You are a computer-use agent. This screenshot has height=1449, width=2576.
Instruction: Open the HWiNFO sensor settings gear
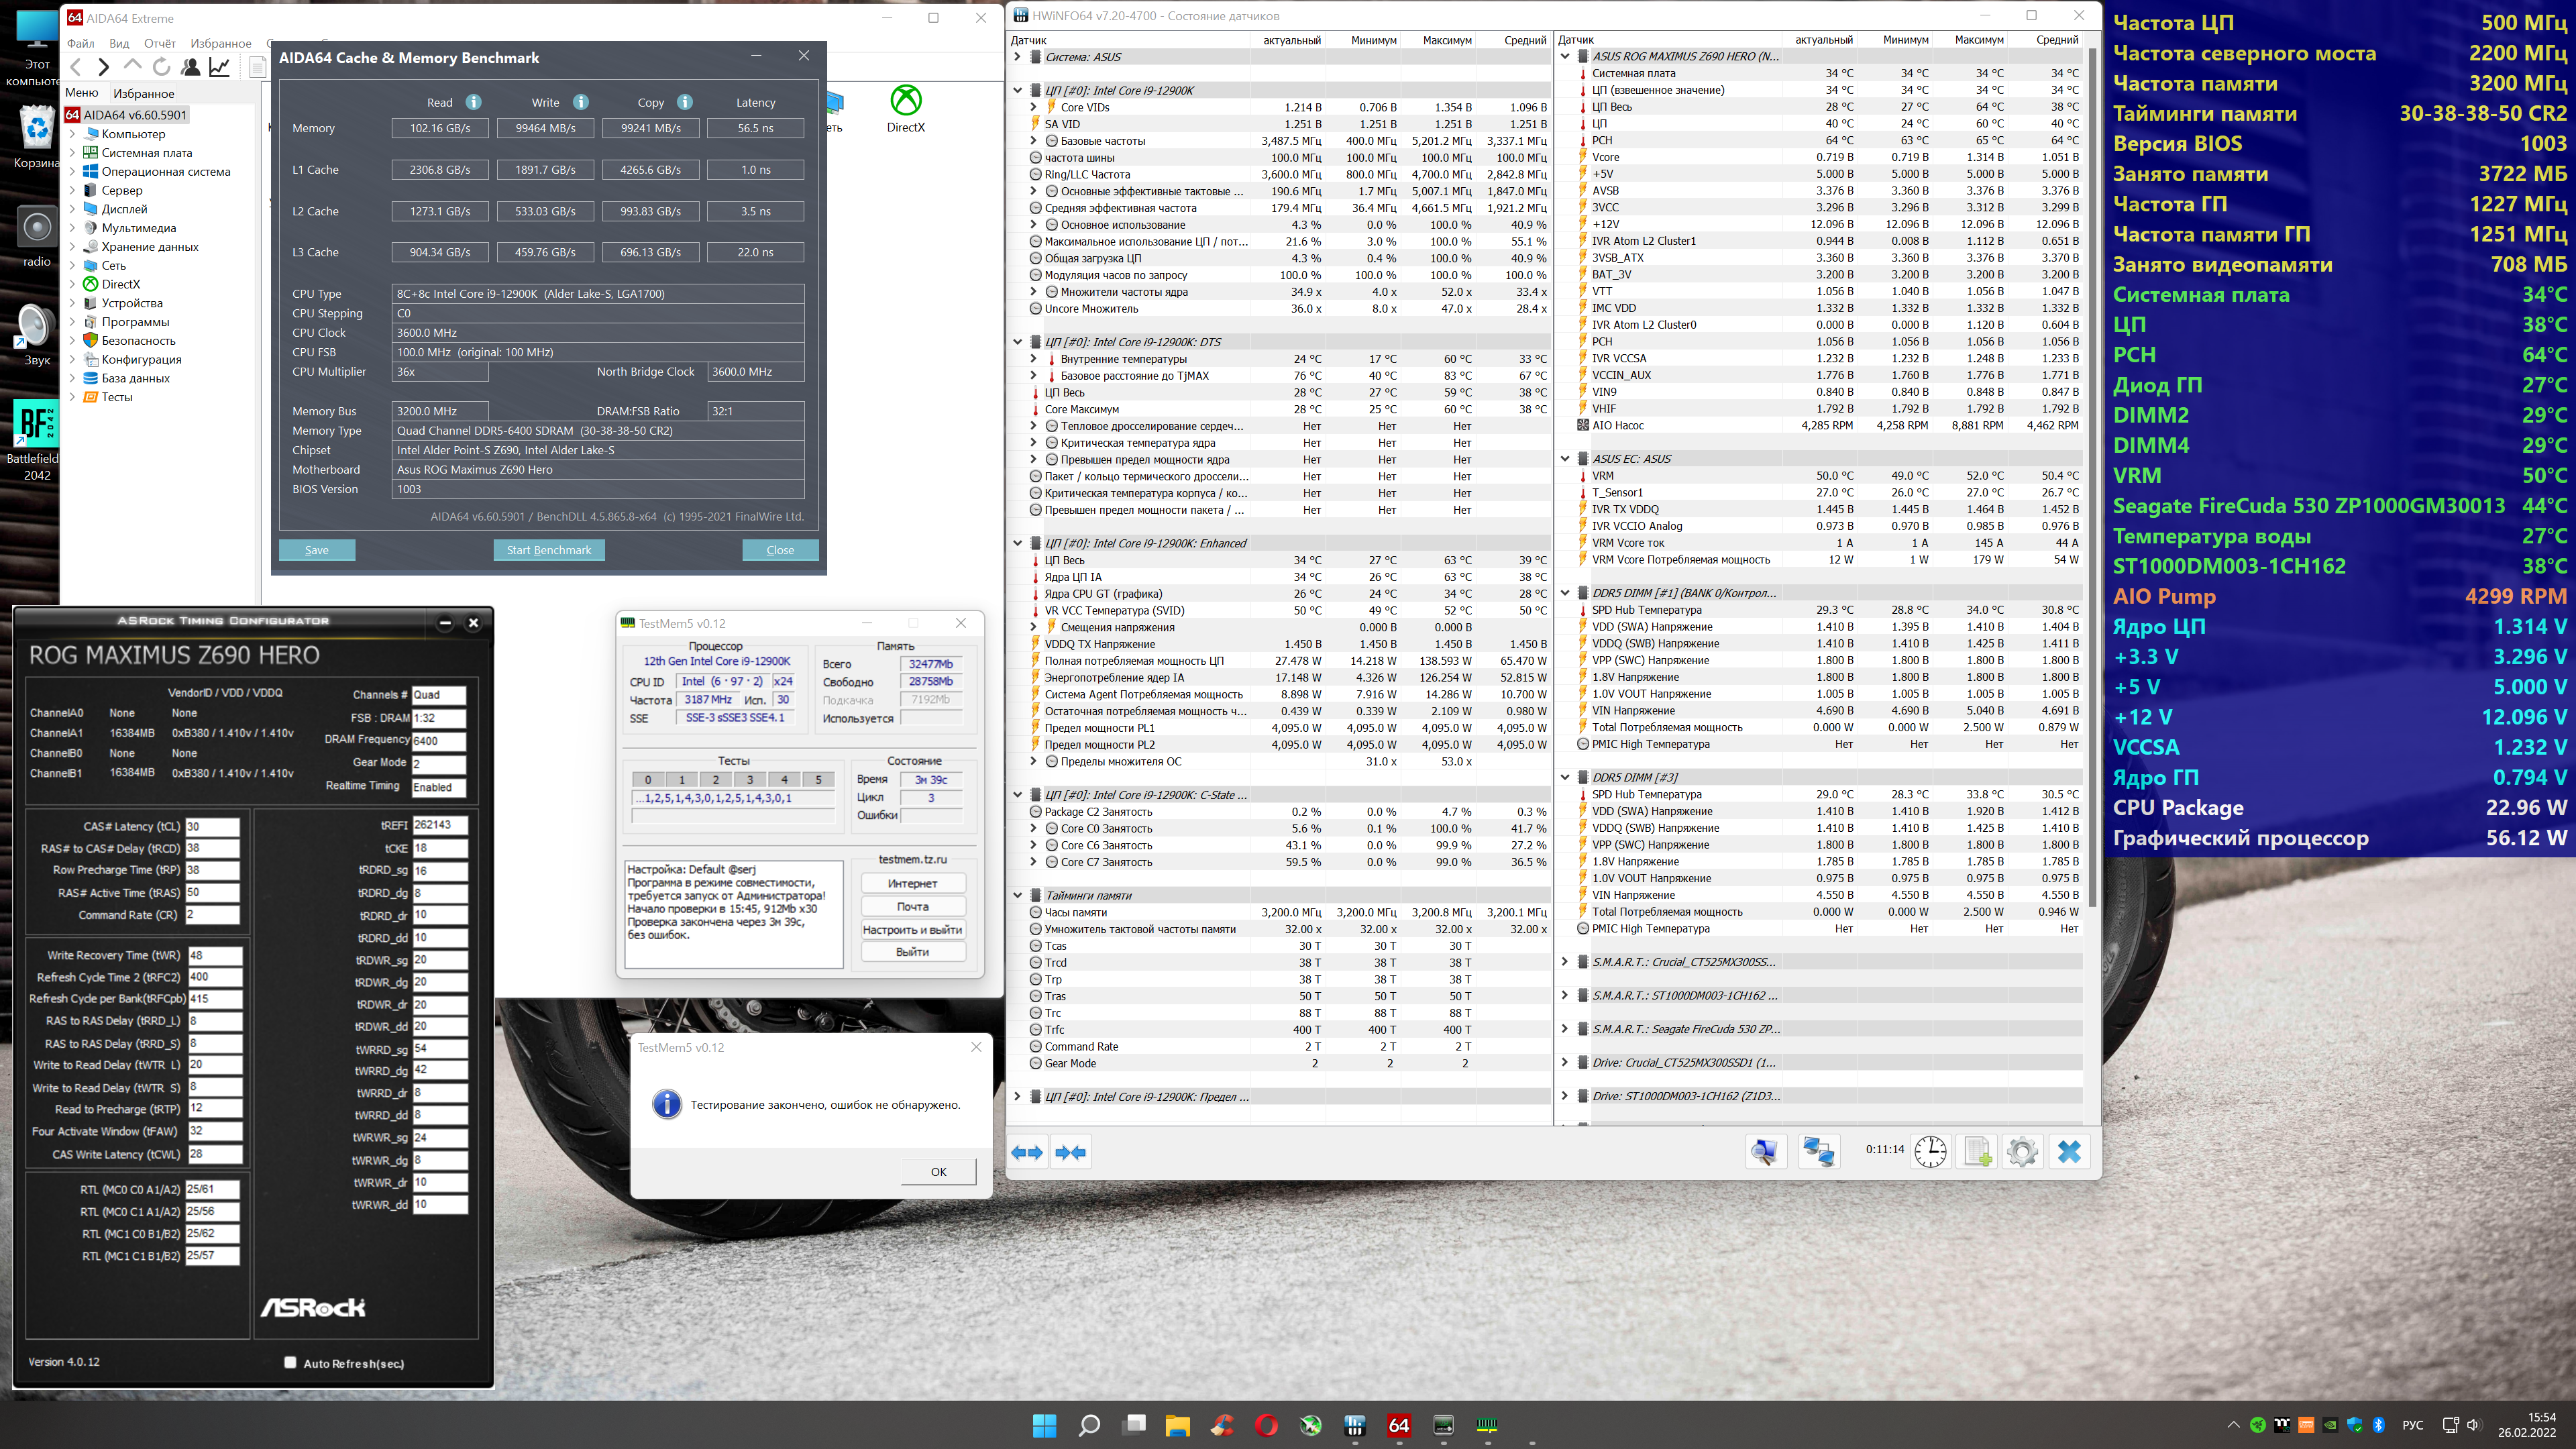(x=2022, y=1152)
